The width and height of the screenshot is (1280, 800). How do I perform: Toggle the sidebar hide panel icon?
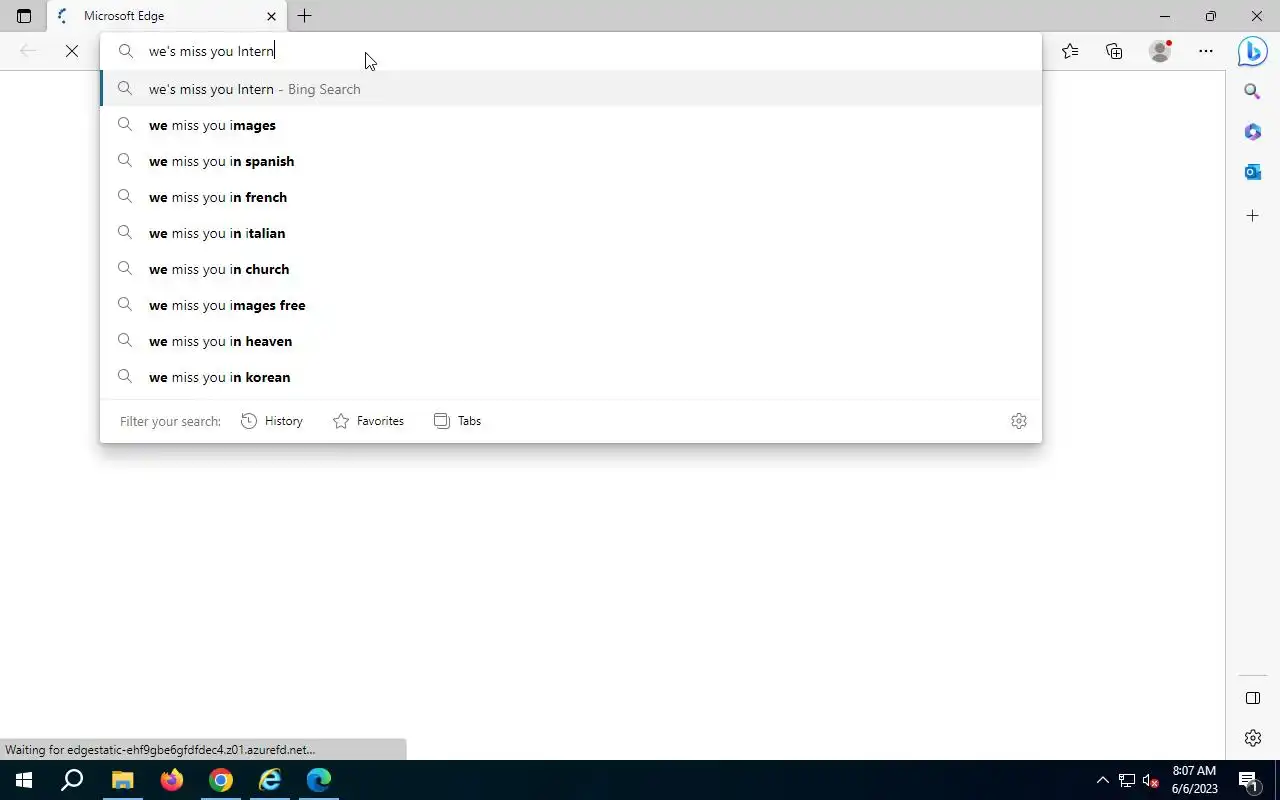coord(1252,698)
